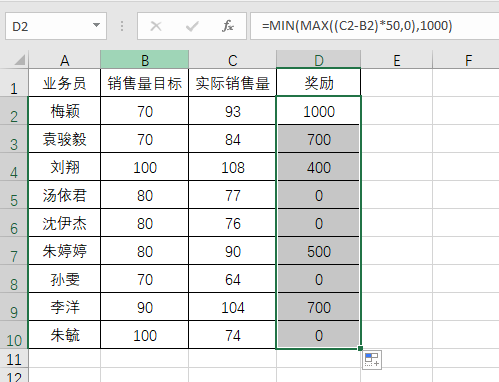Viewport: 499px width, 382px height.
Task: Select row 10 header
Action: pos(14,335)
